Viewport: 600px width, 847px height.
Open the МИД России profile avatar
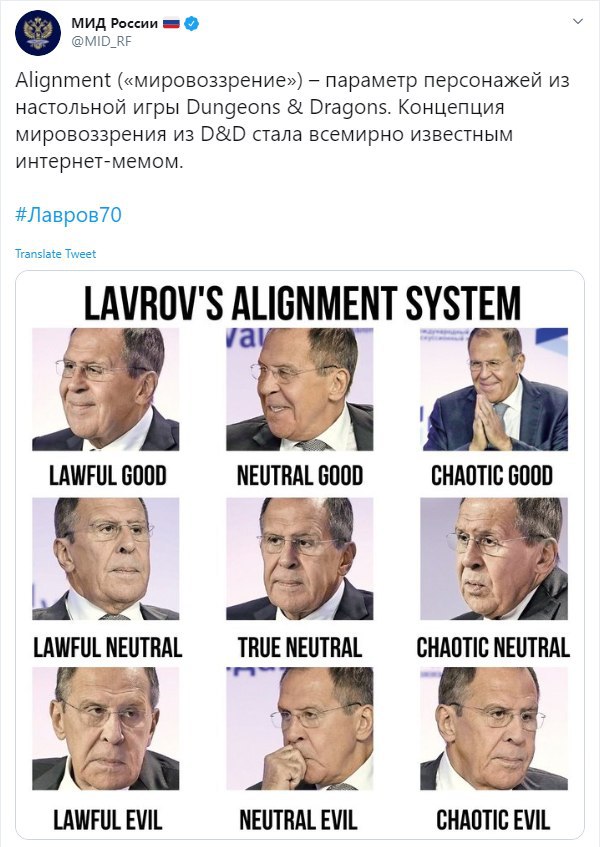click(x=38, y=32)
